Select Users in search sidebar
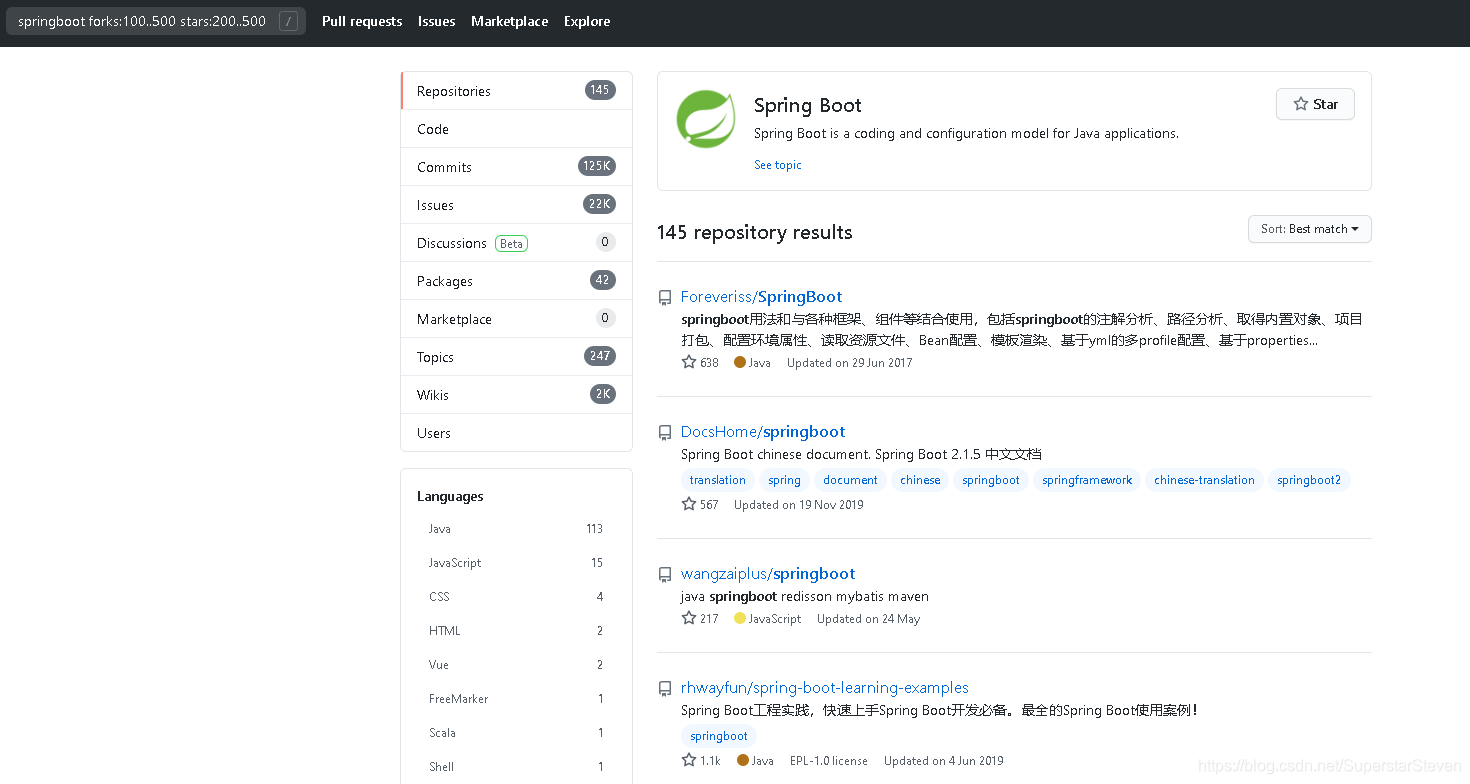Viewport: 1470px width, 784px height. 516,433
